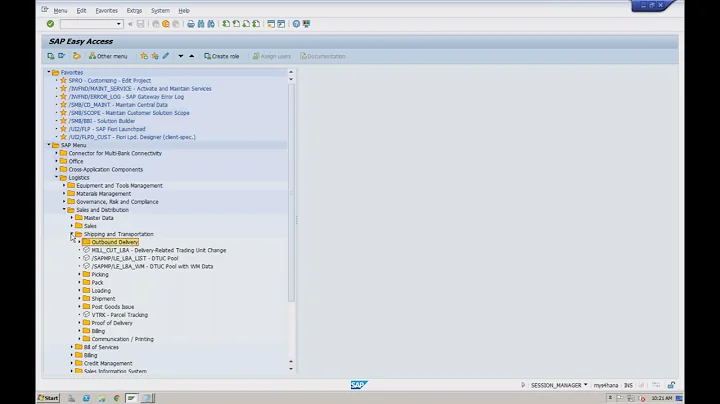Click the lock icon in status bar
This screenshot has height=404, width=720.
671,385
